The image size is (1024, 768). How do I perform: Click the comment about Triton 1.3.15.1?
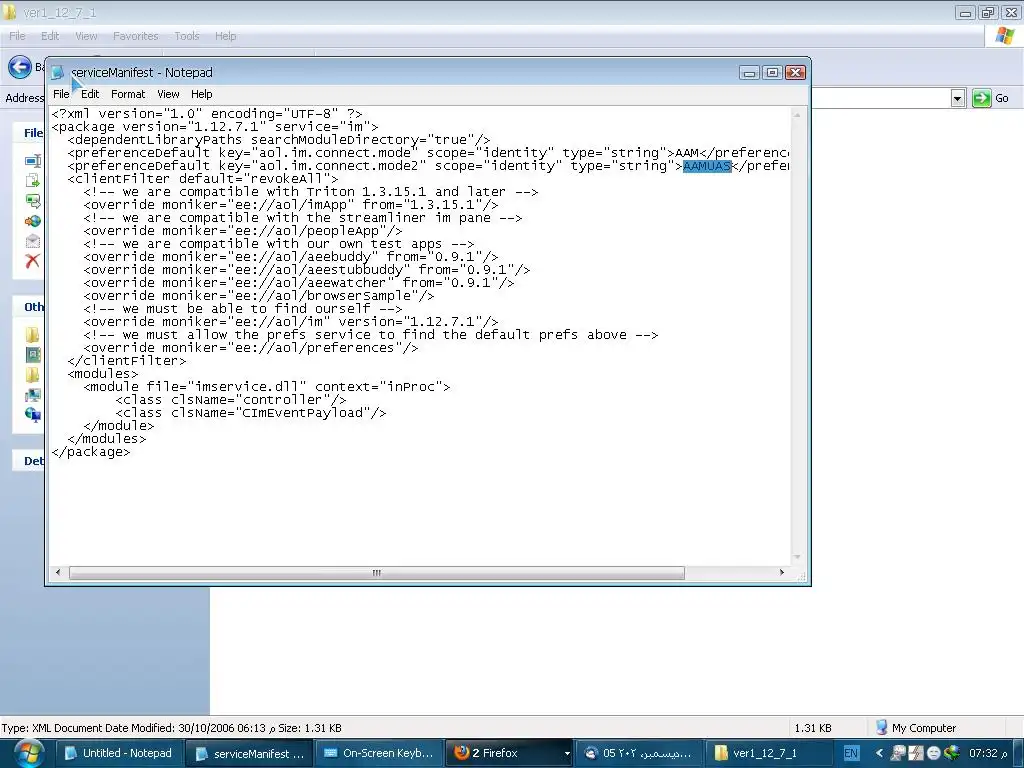pos(311,191)
